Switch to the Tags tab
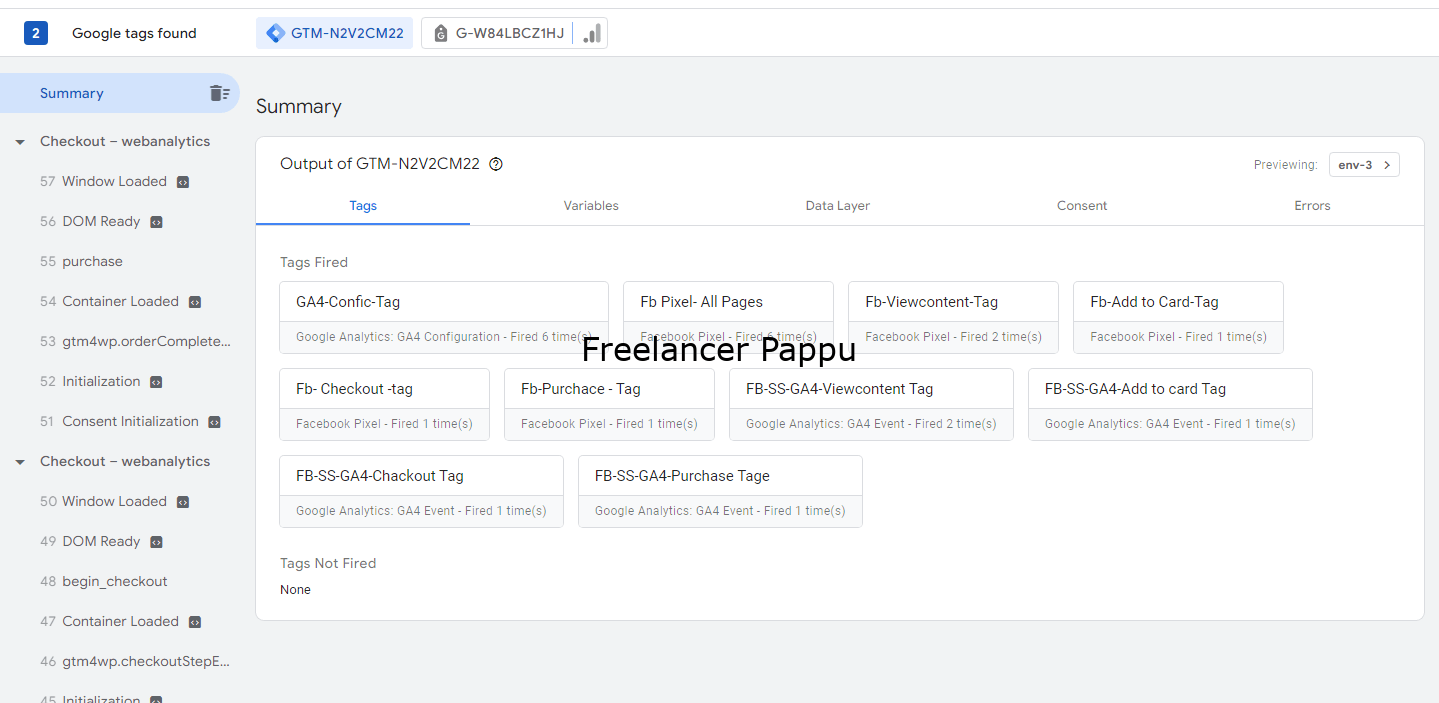Image resolution: width=1439 pixels, height=703 pixels. [x=363, y=205]
